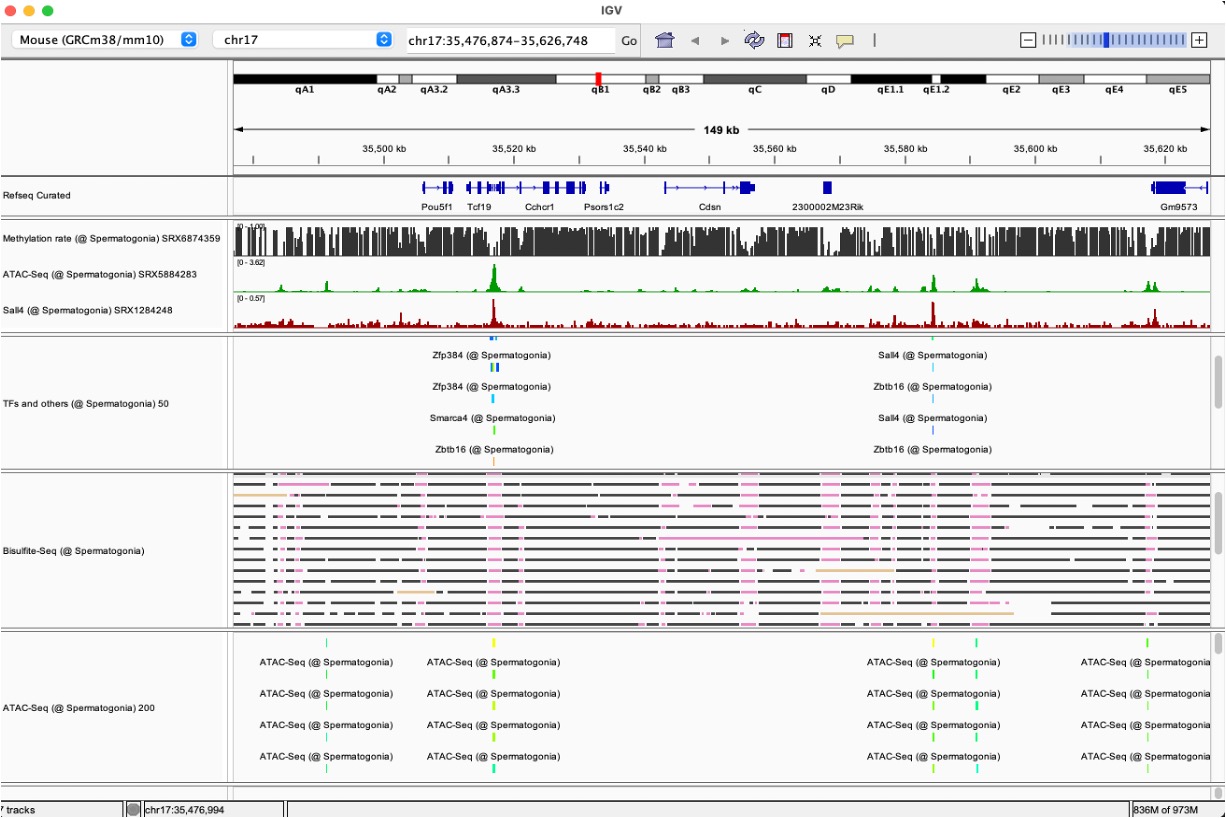Go forward with the right arrow icon
Screen dimensions: 1226x818
(725, 41)
